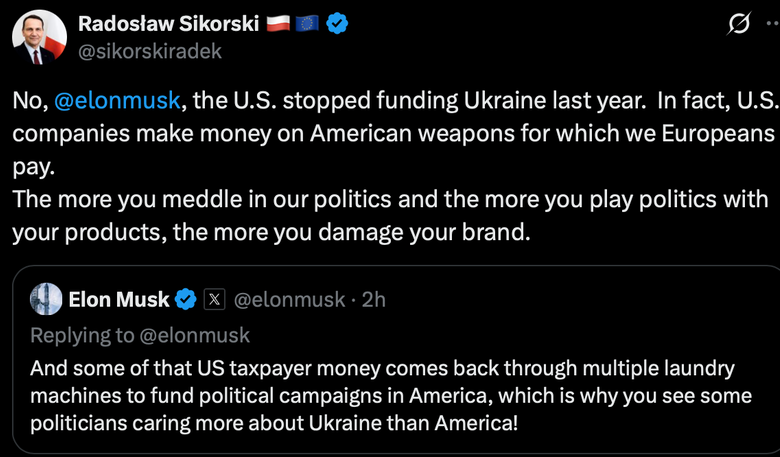Click the EU flag emoji in display name
The image size is (780, 457).
307,23
